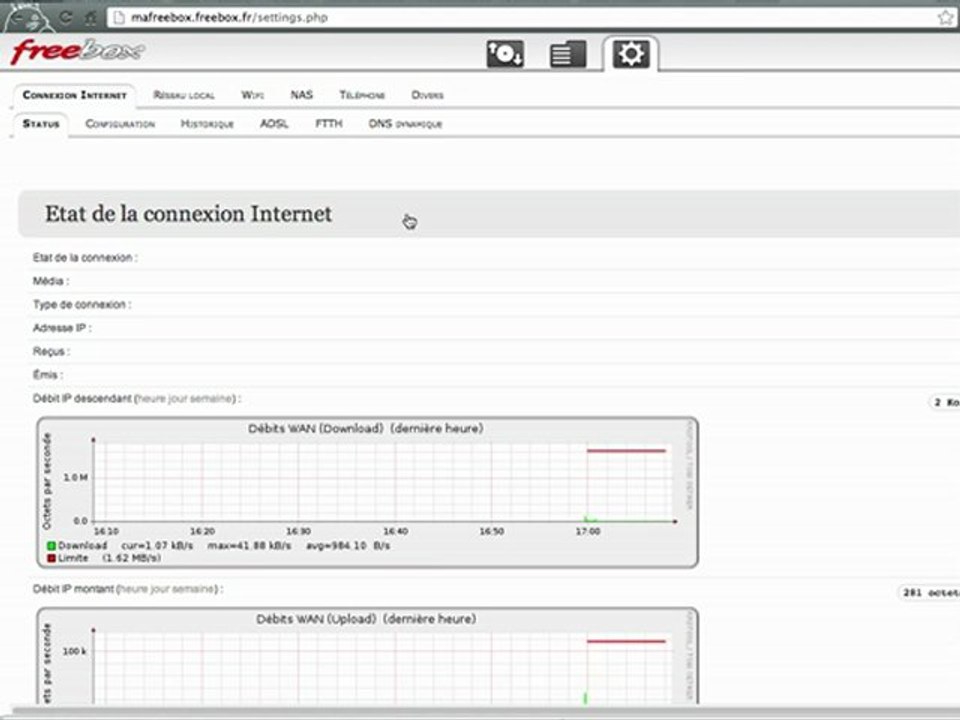Viewport: 960px width, 720px height.
Task: Click the 'Émis :' label
Action: click(x=48, y=375)
